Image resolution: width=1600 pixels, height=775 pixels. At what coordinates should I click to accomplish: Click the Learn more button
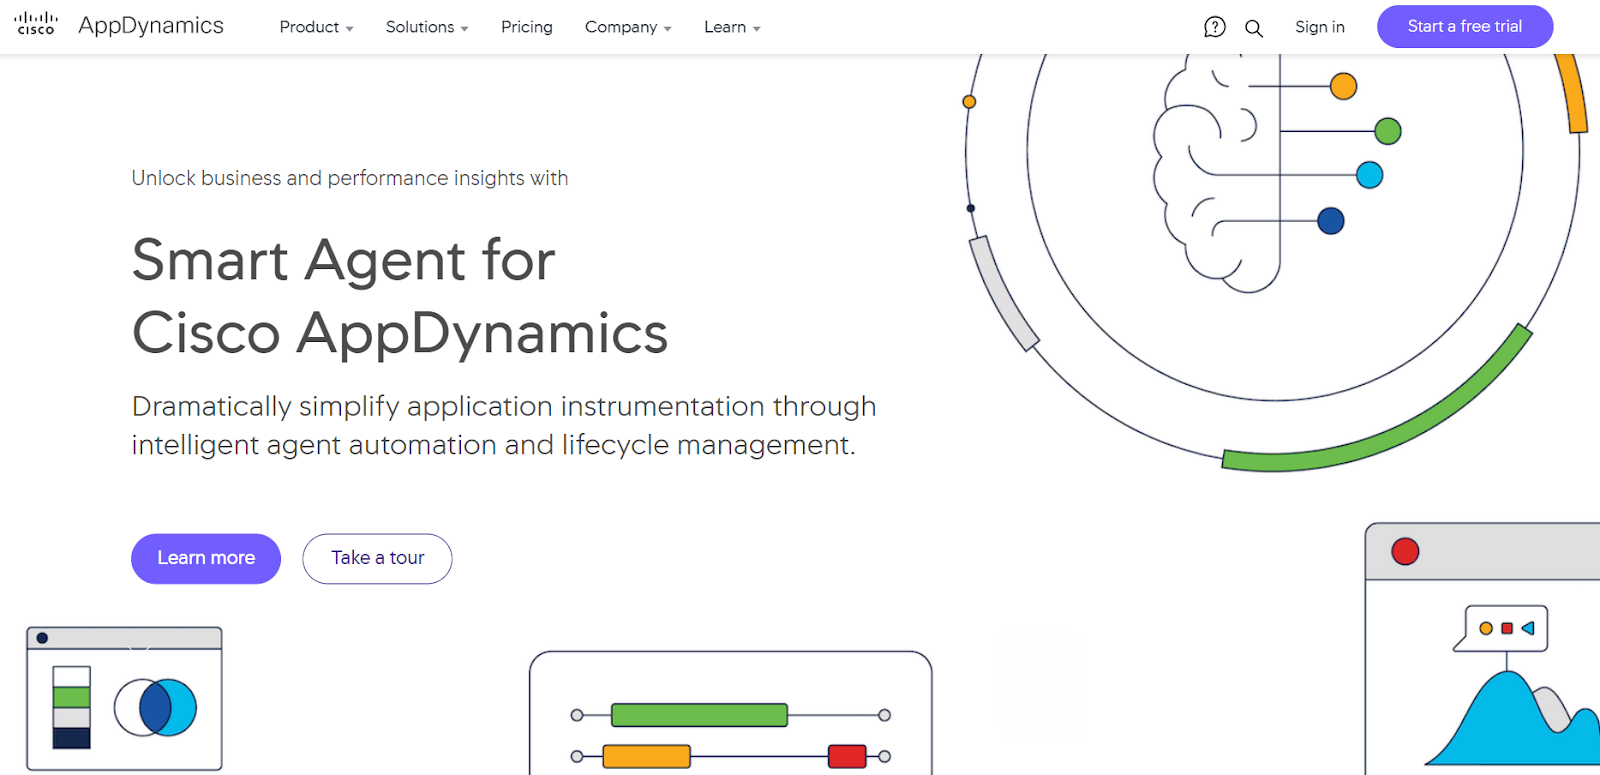[206, 558]
